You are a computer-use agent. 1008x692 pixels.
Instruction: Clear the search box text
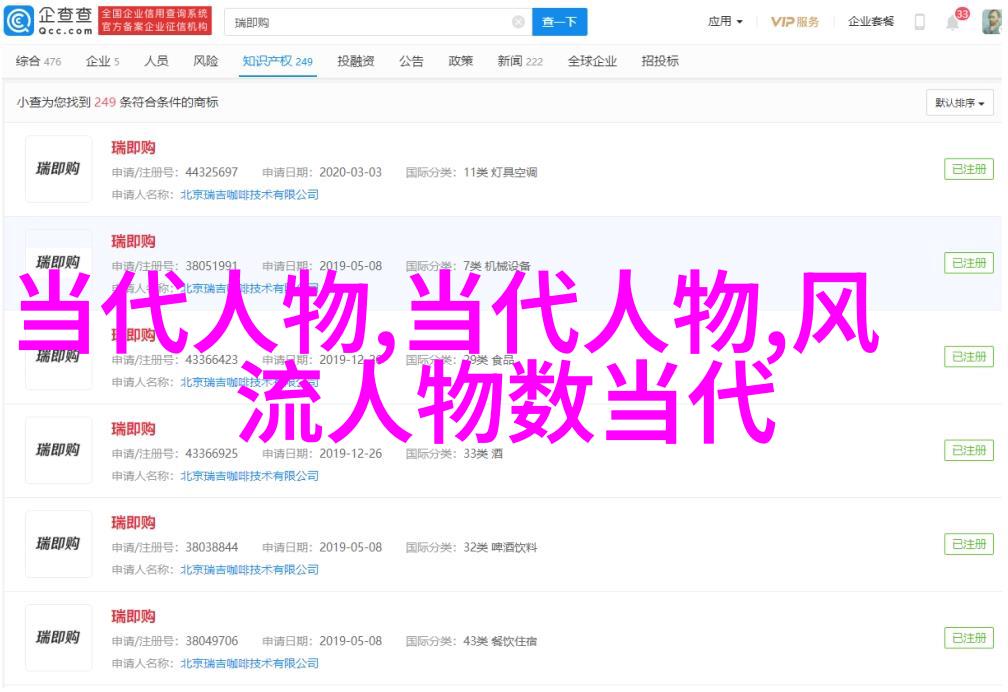point(518,22)
